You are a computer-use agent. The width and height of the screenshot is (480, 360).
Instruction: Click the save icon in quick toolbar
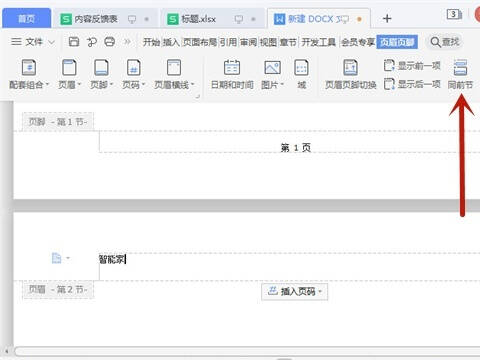[x=74, y=42]
